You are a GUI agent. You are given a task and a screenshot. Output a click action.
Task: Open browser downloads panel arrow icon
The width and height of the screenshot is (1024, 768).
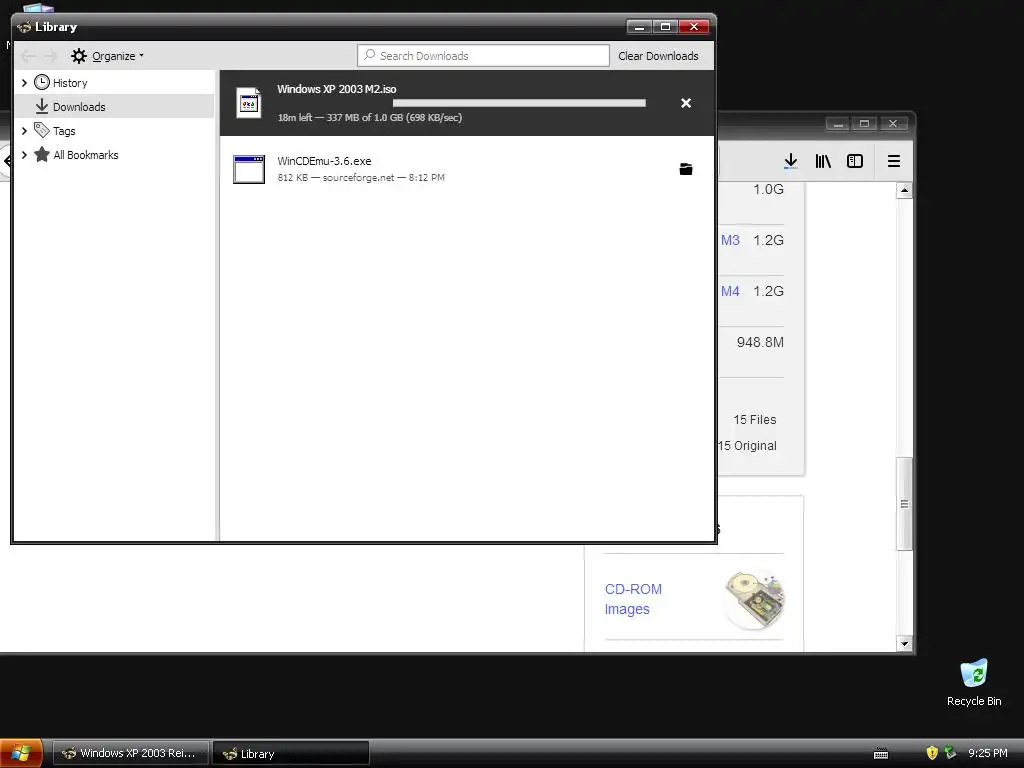coord(791,161)
